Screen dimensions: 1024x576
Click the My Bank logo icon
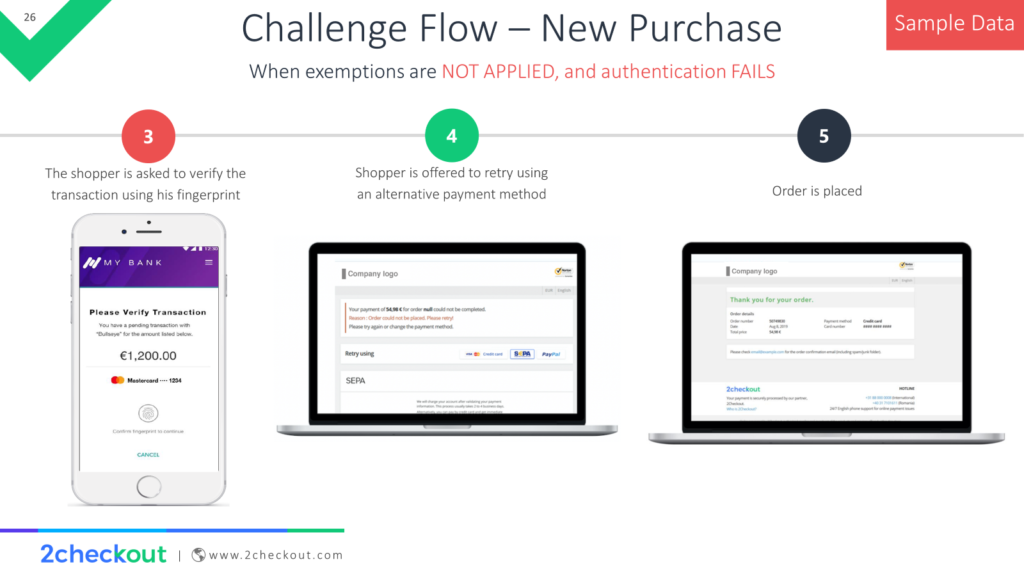(91, 263)
